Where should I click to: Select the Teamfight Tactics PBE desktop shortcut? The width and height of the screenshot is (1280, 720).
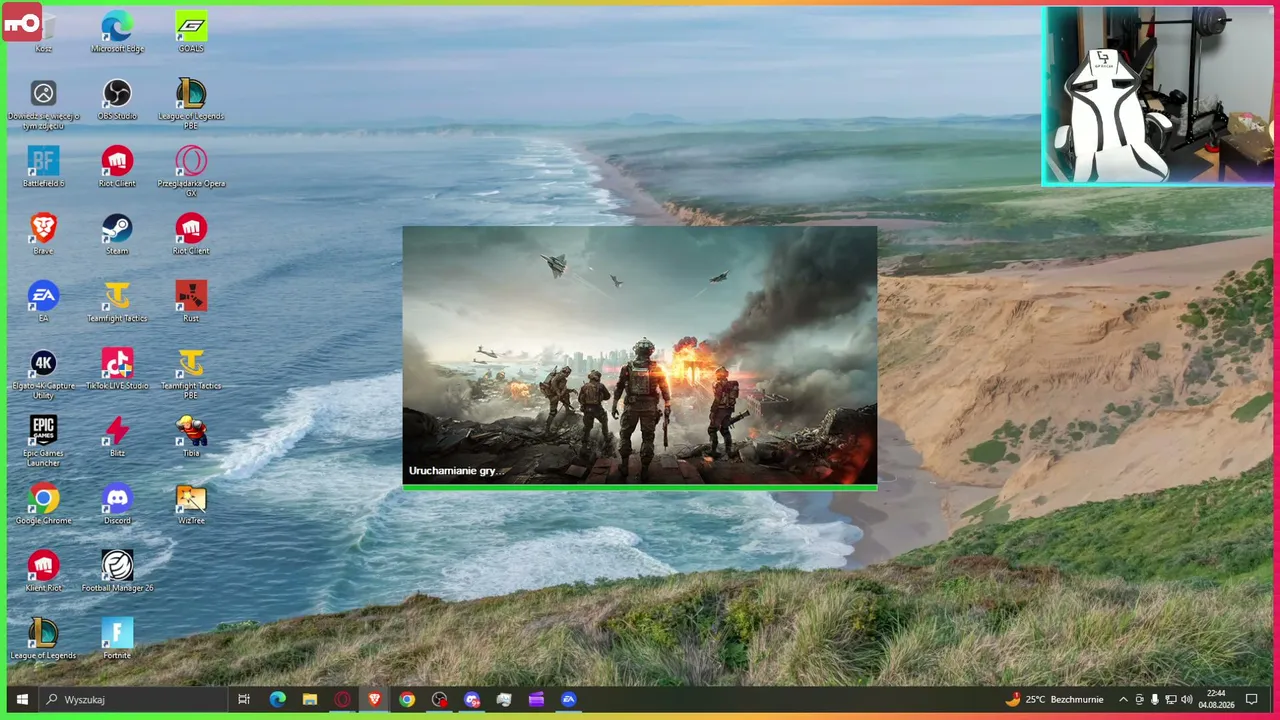coord(191,374)
